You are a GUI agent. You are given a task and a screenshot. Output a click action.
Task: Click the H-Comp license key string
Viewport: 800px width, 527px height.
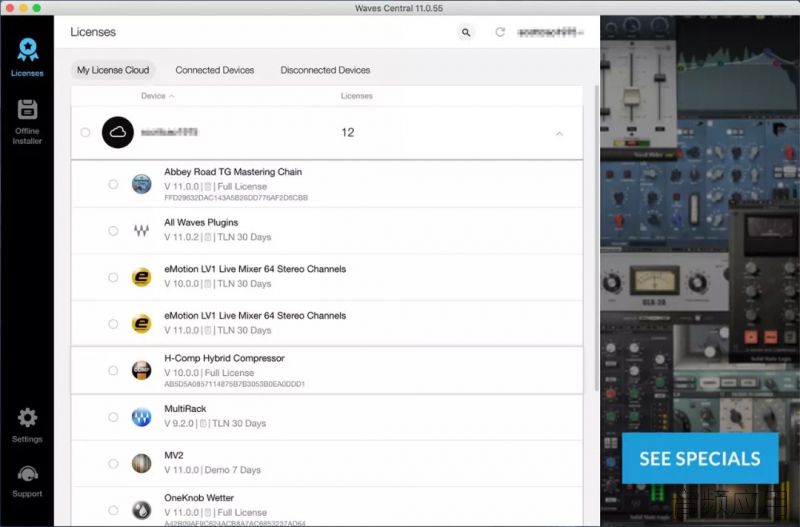coord(235,384)
